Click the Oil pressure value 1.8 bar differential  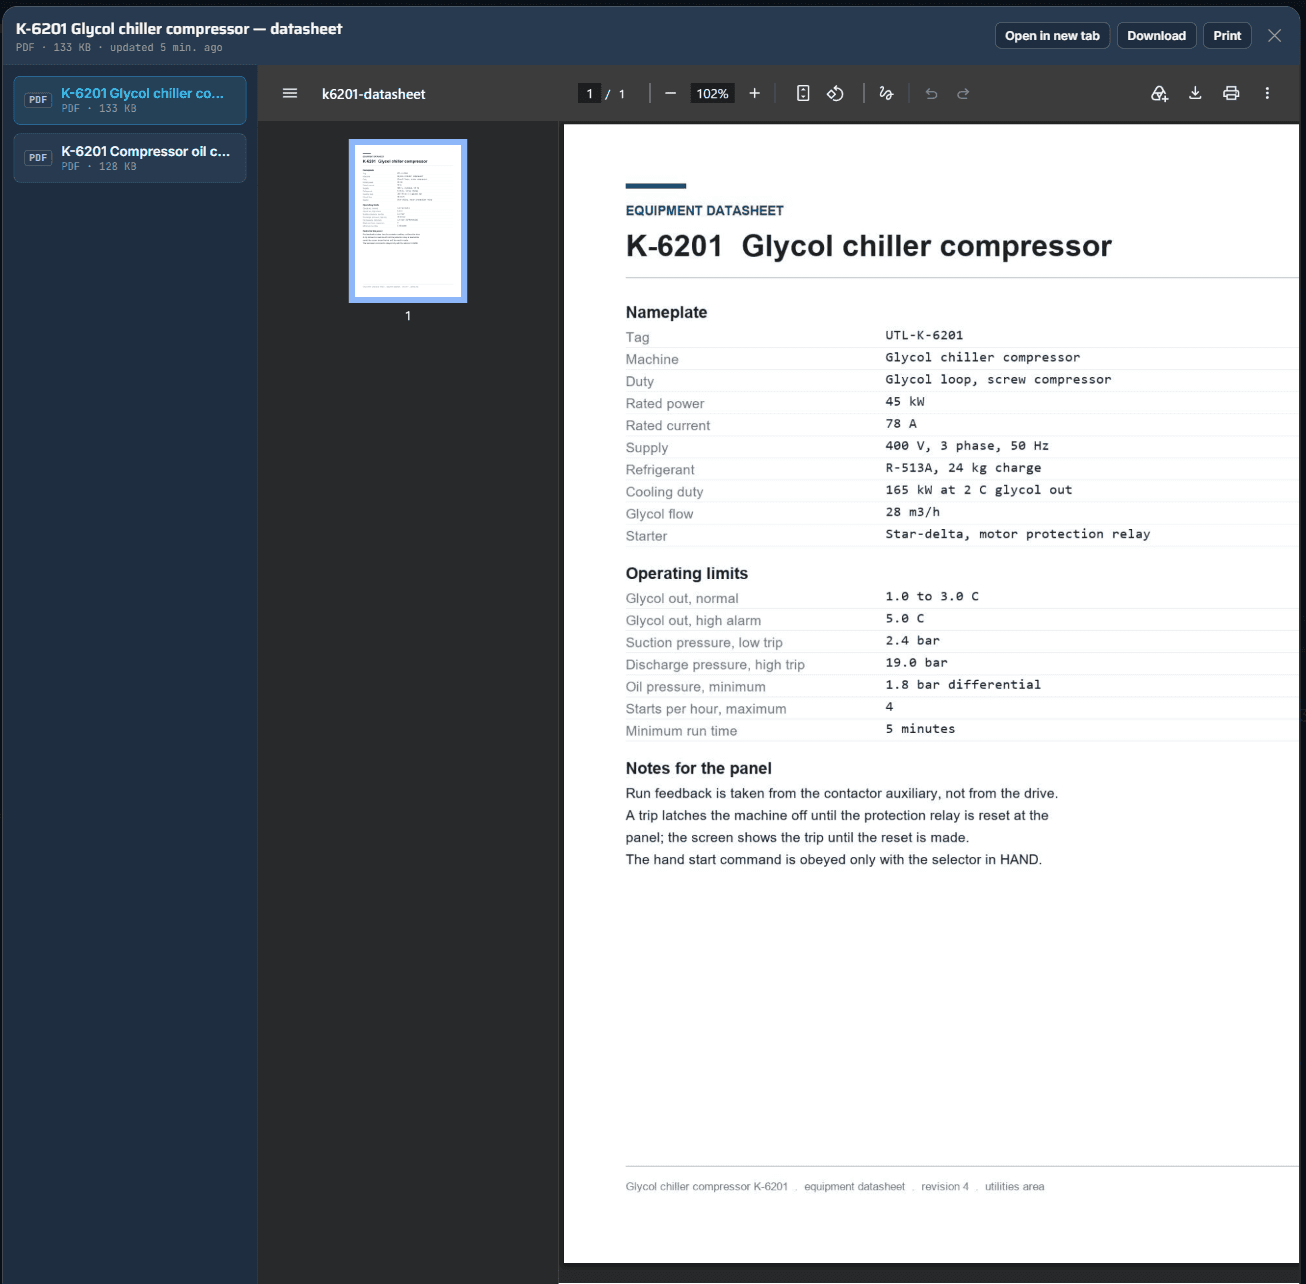coord(963,684)
